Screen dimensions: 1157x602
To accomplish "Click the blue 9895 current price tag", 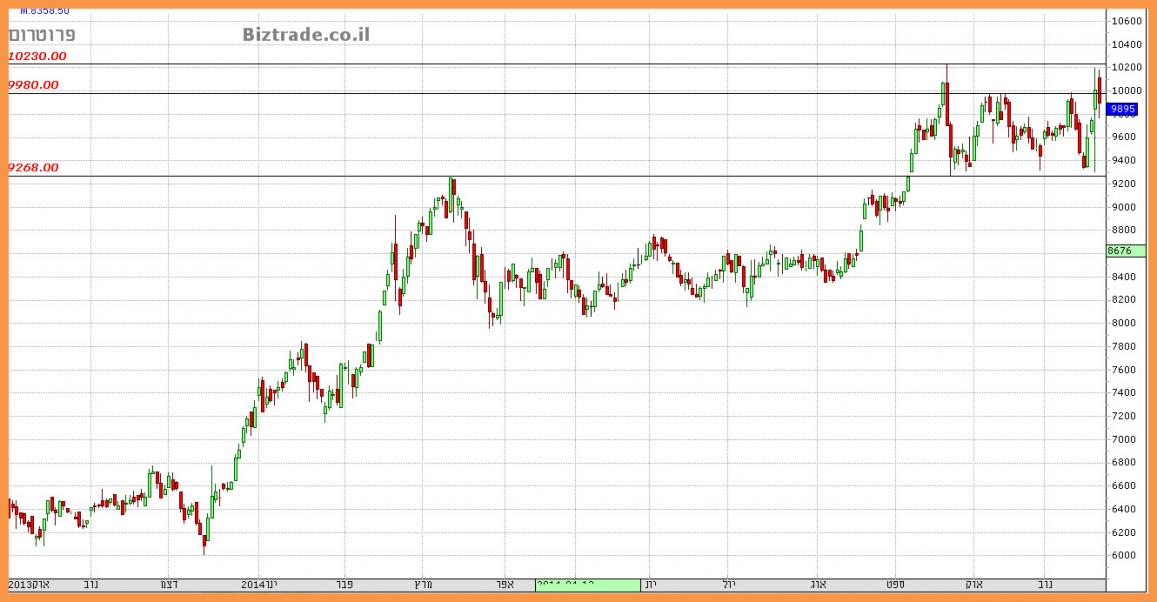I will pyautogui.click(x=1123, y=109).
